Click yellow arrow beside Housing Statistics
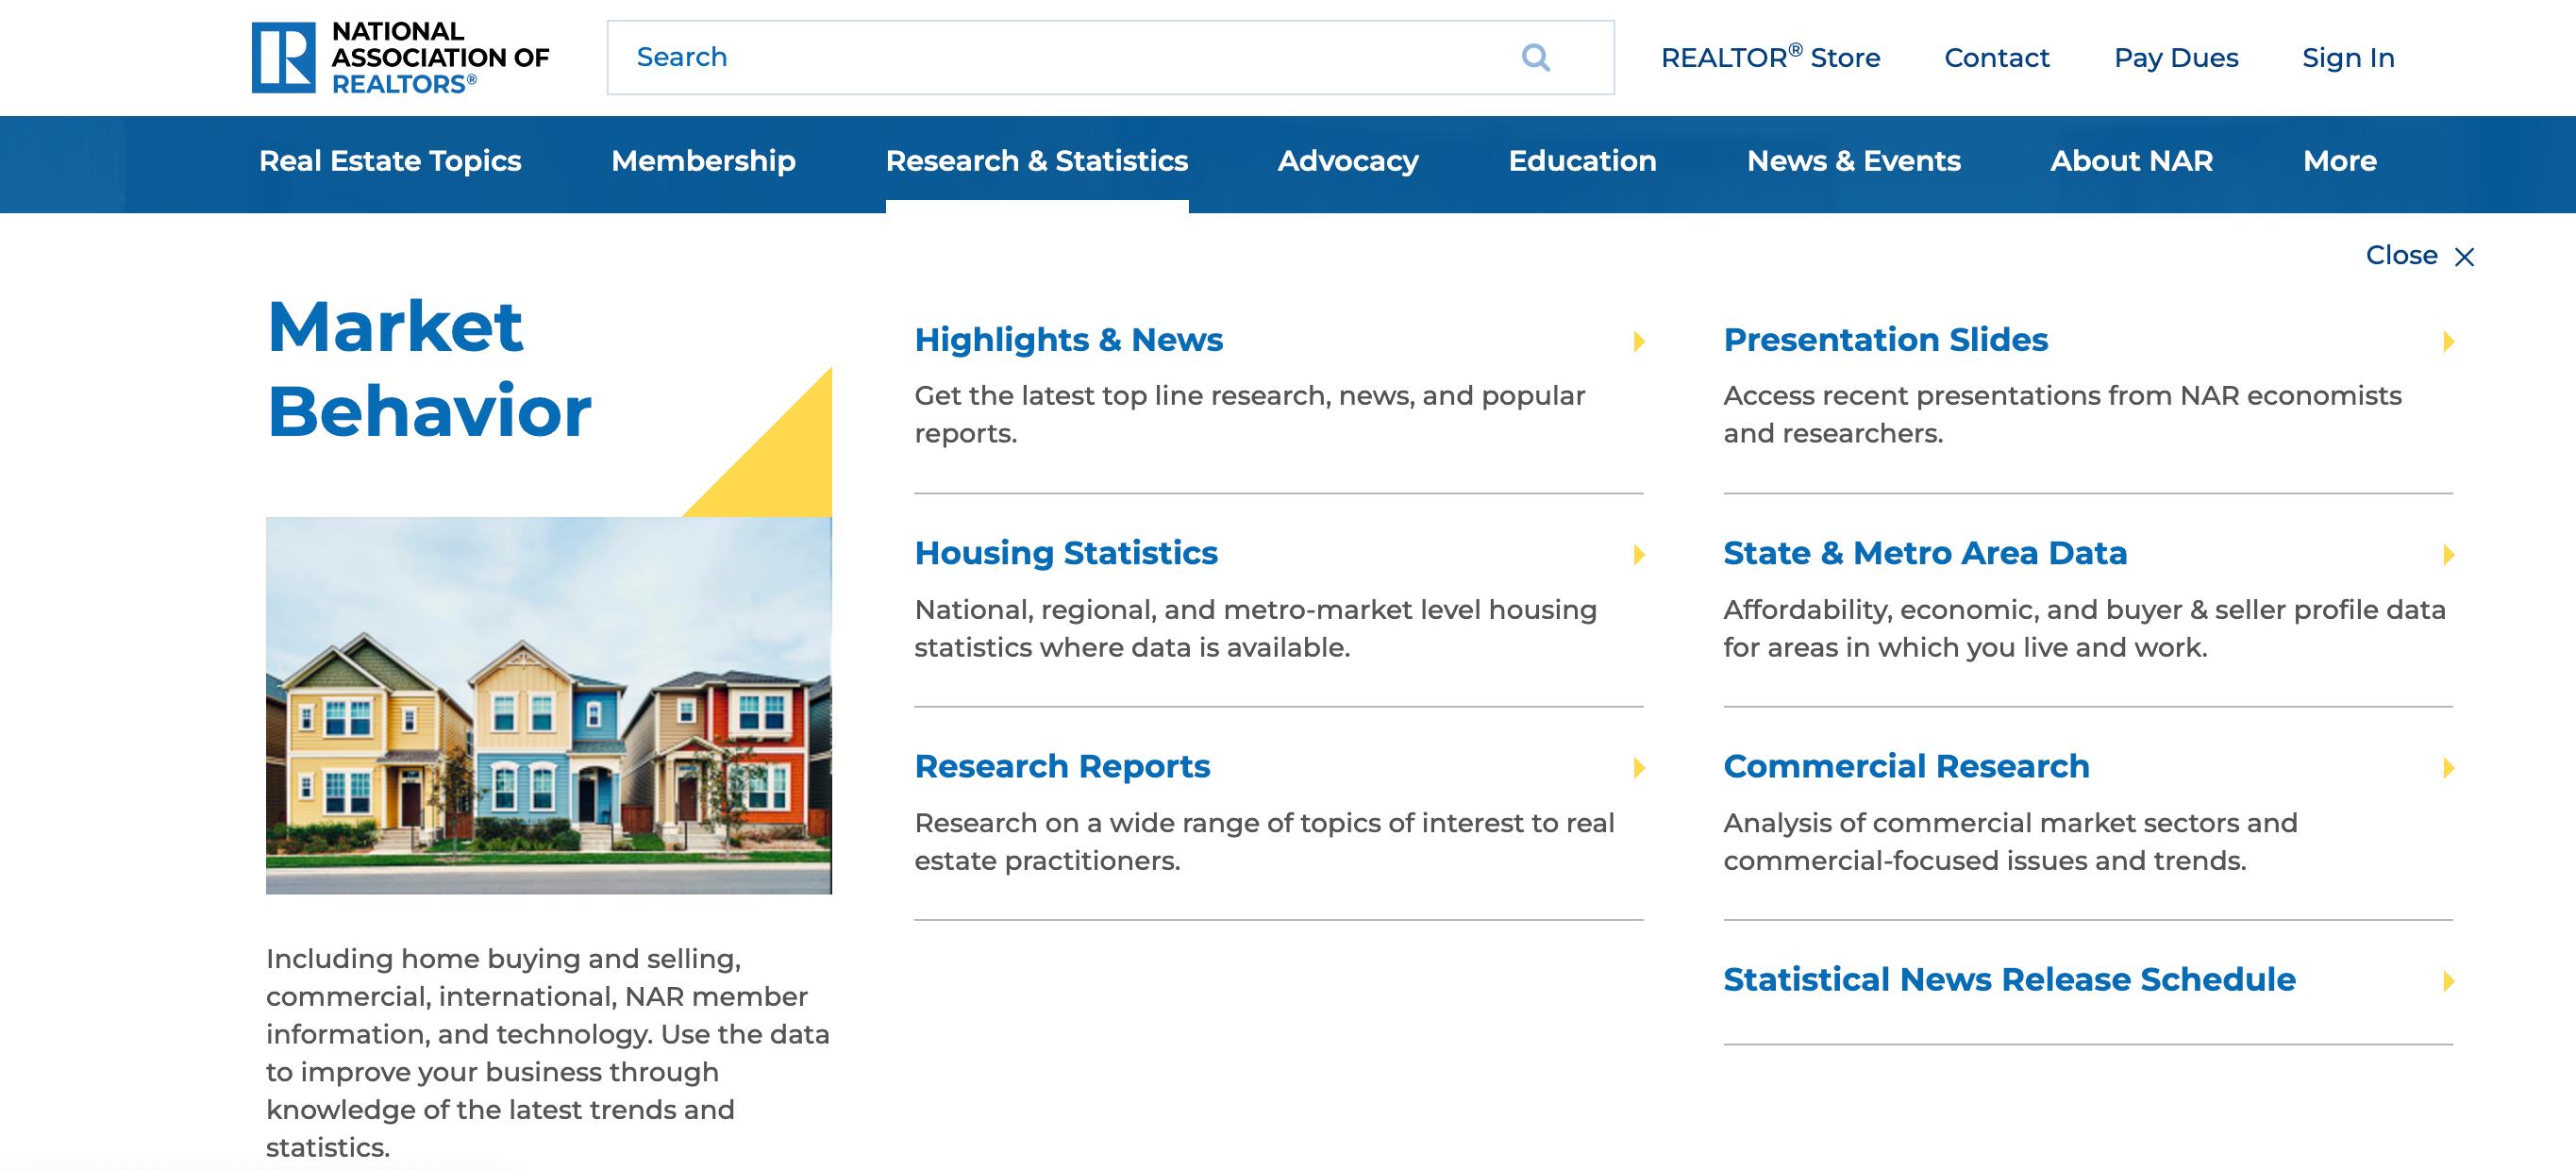 1639,554
